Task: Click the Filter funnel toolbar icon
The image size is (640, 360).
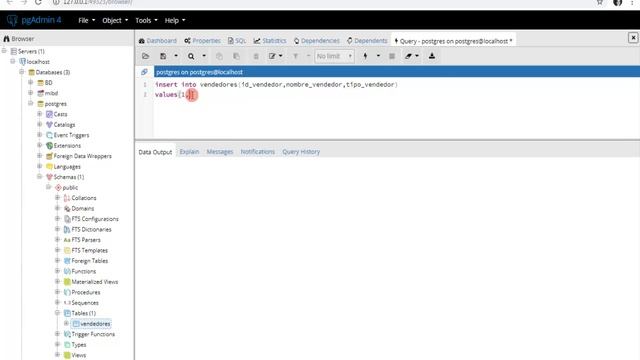Action: click(x=296, y=56)
